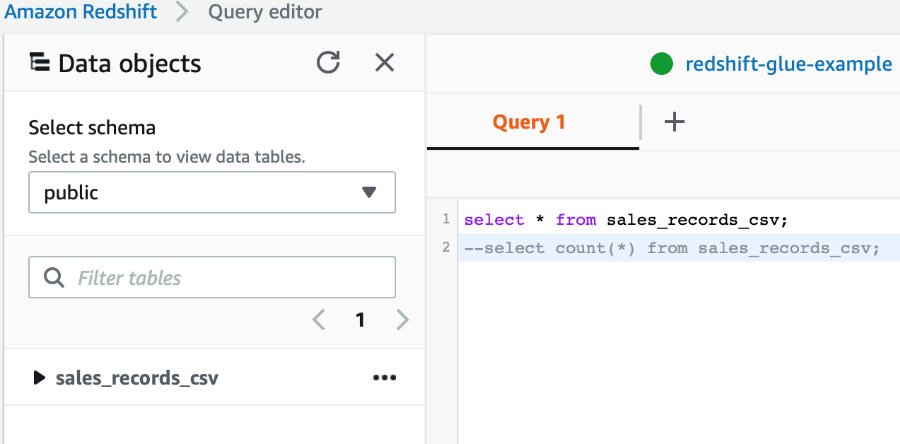
Task: Click the green connection status indicator
Action: tap(661, 64)
